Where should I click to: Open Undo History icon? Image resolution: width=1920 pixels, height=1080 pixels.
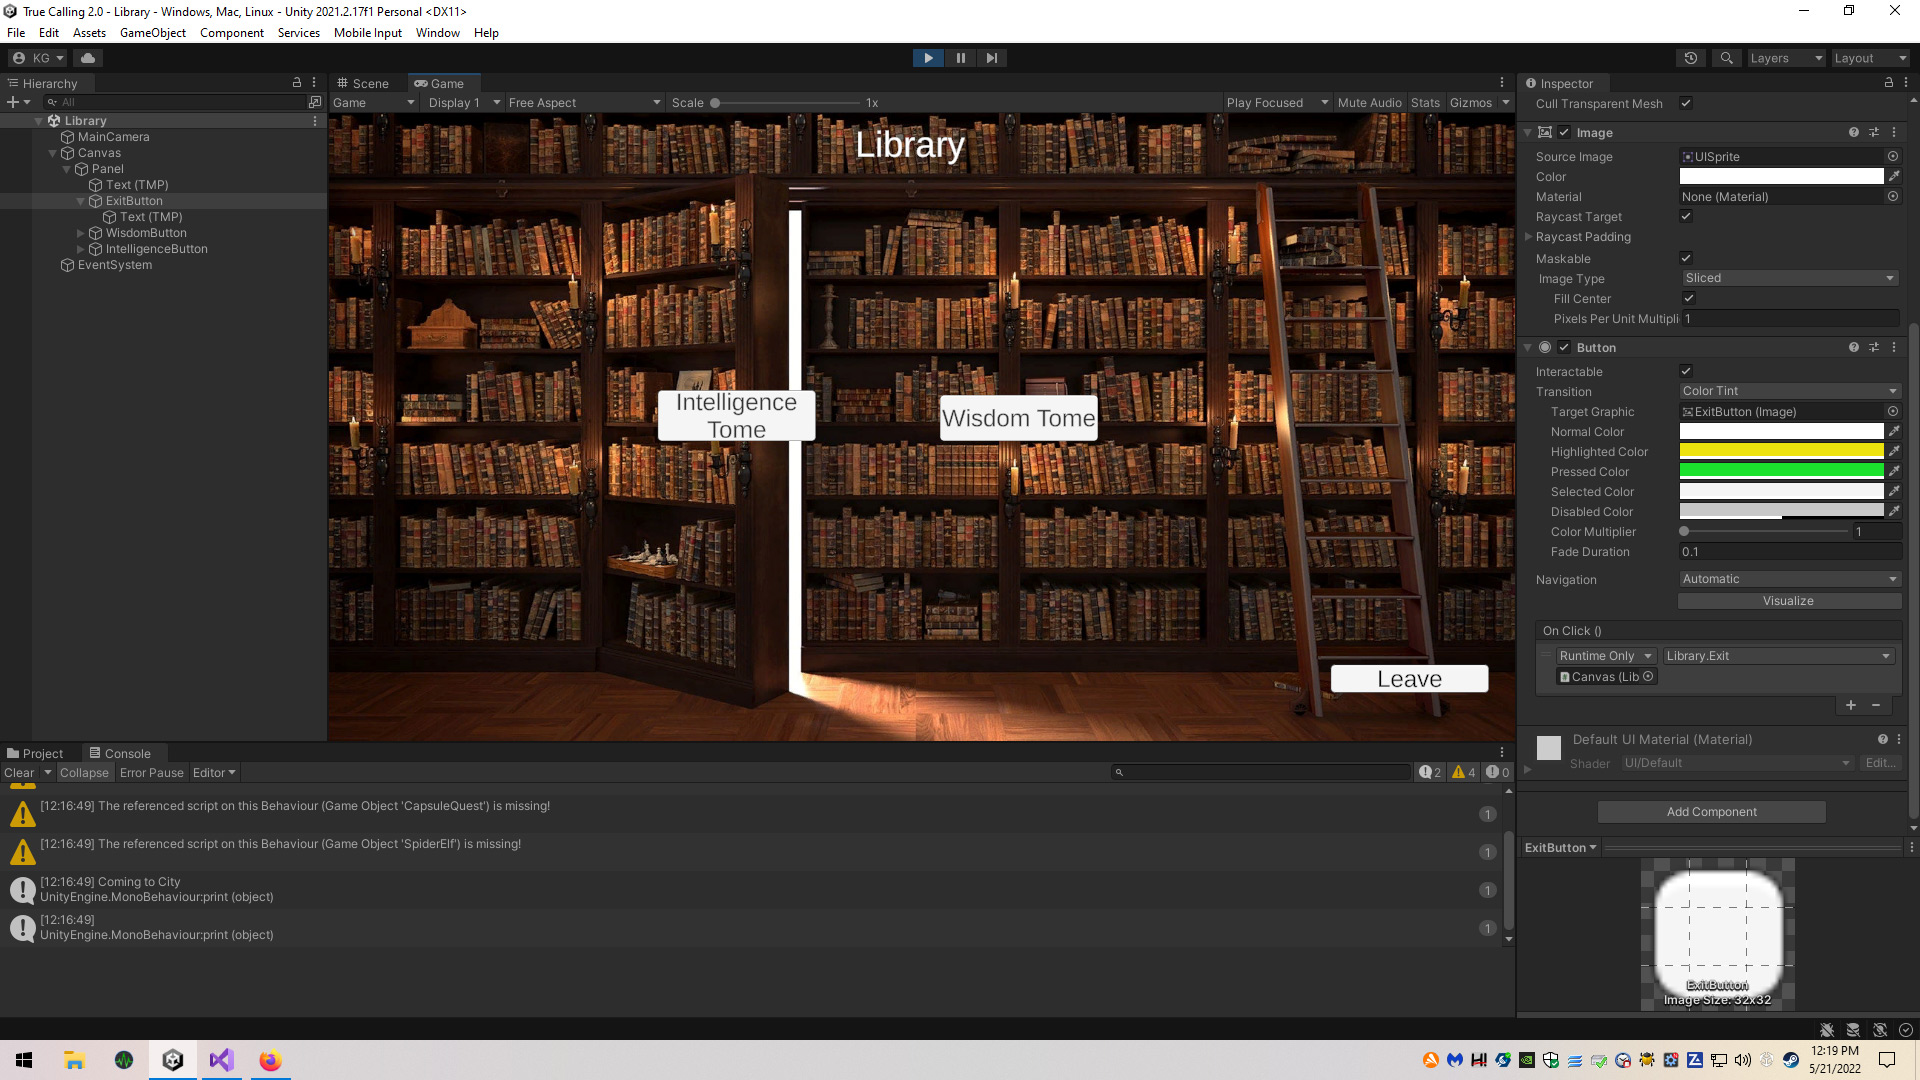[1690, 58]
